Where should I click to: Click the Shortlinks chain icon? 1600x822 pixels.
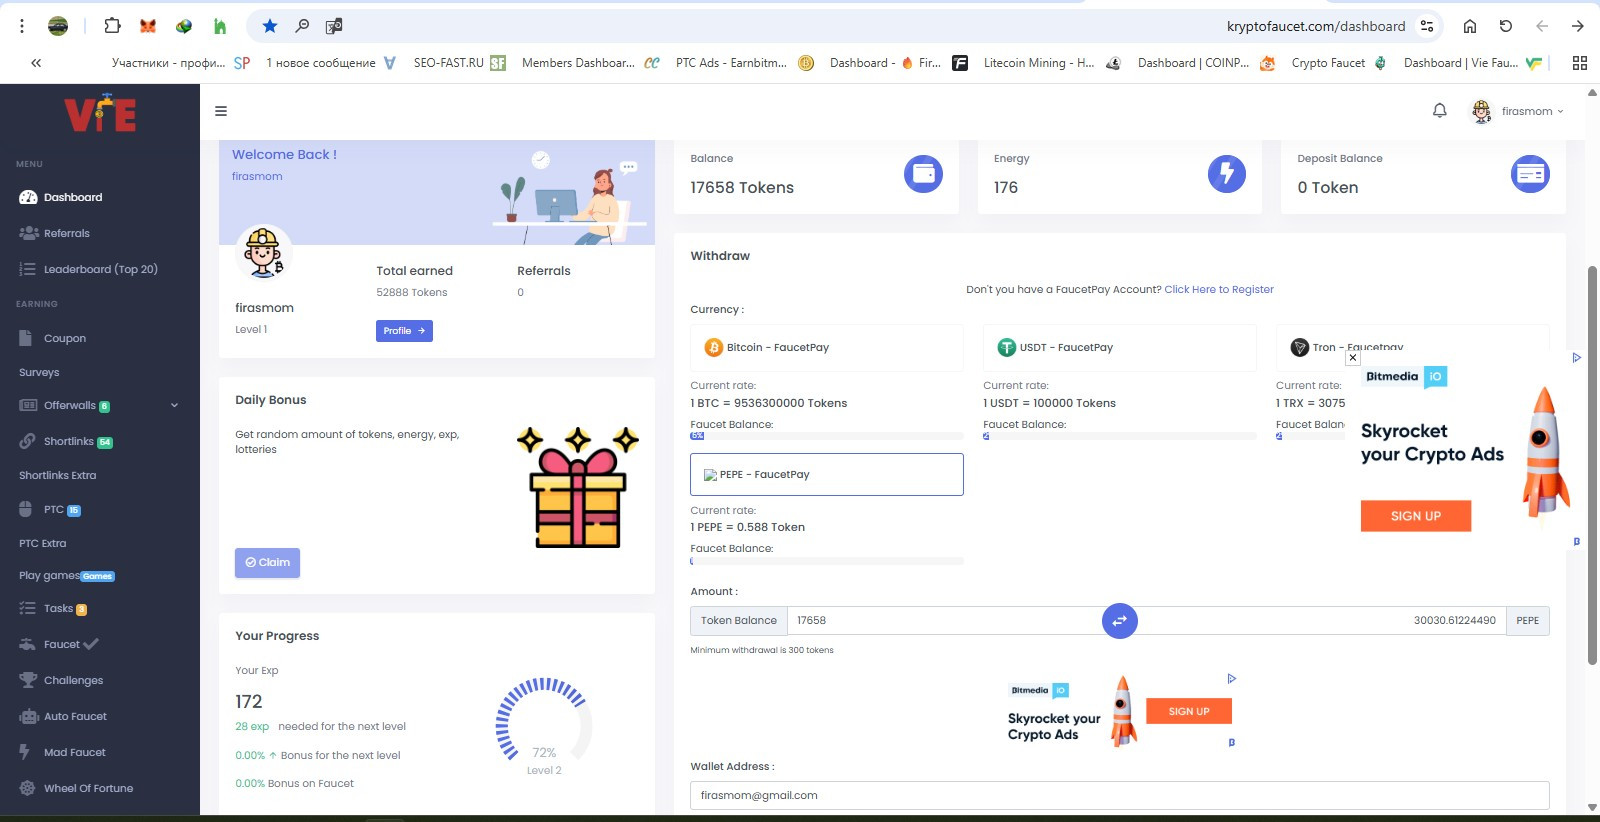(27, 441)
